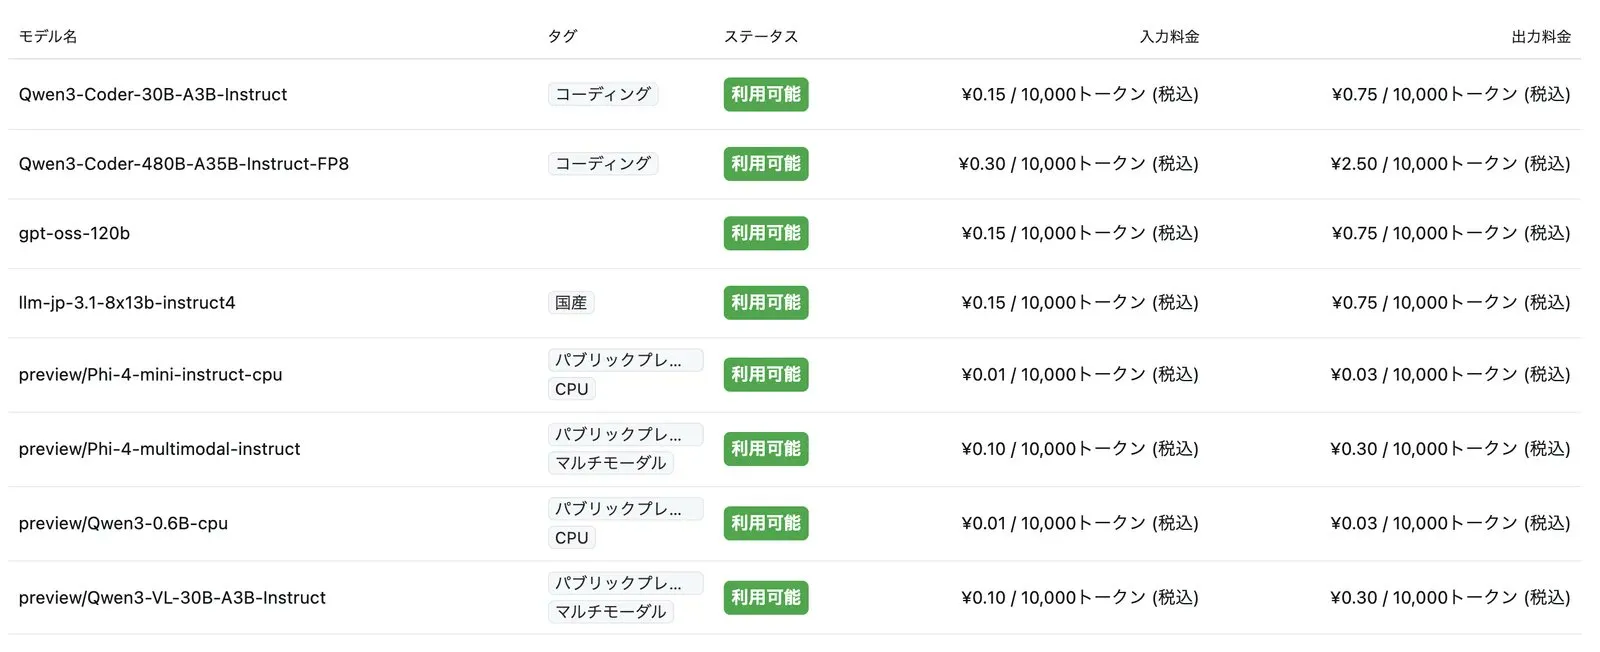Viewport: 1600px width, 652px height.
Task: Select the ステータス column header
Action: [761, 37]
